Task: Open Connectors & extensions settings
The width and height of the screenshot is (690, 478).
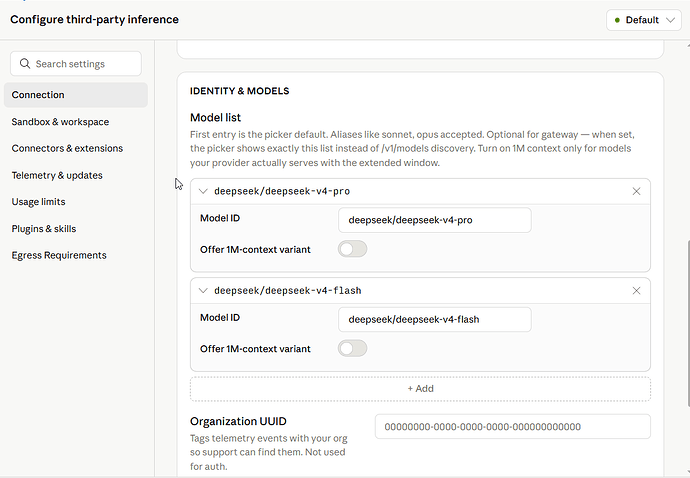Action: [67, 148]
